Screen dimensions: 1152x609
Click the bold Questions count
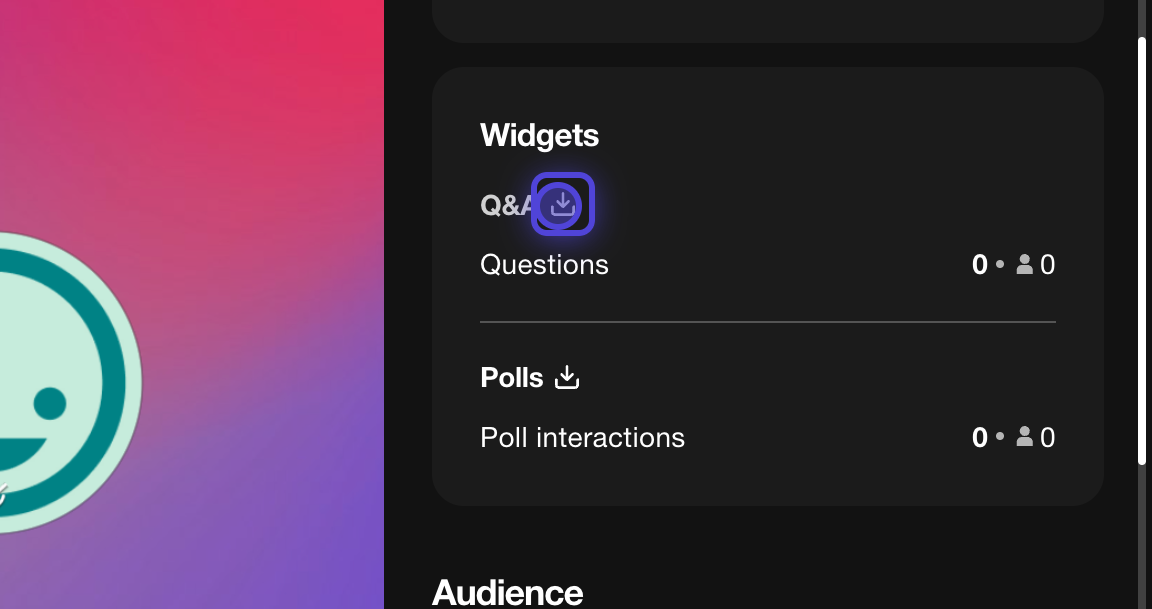(980, 265)
